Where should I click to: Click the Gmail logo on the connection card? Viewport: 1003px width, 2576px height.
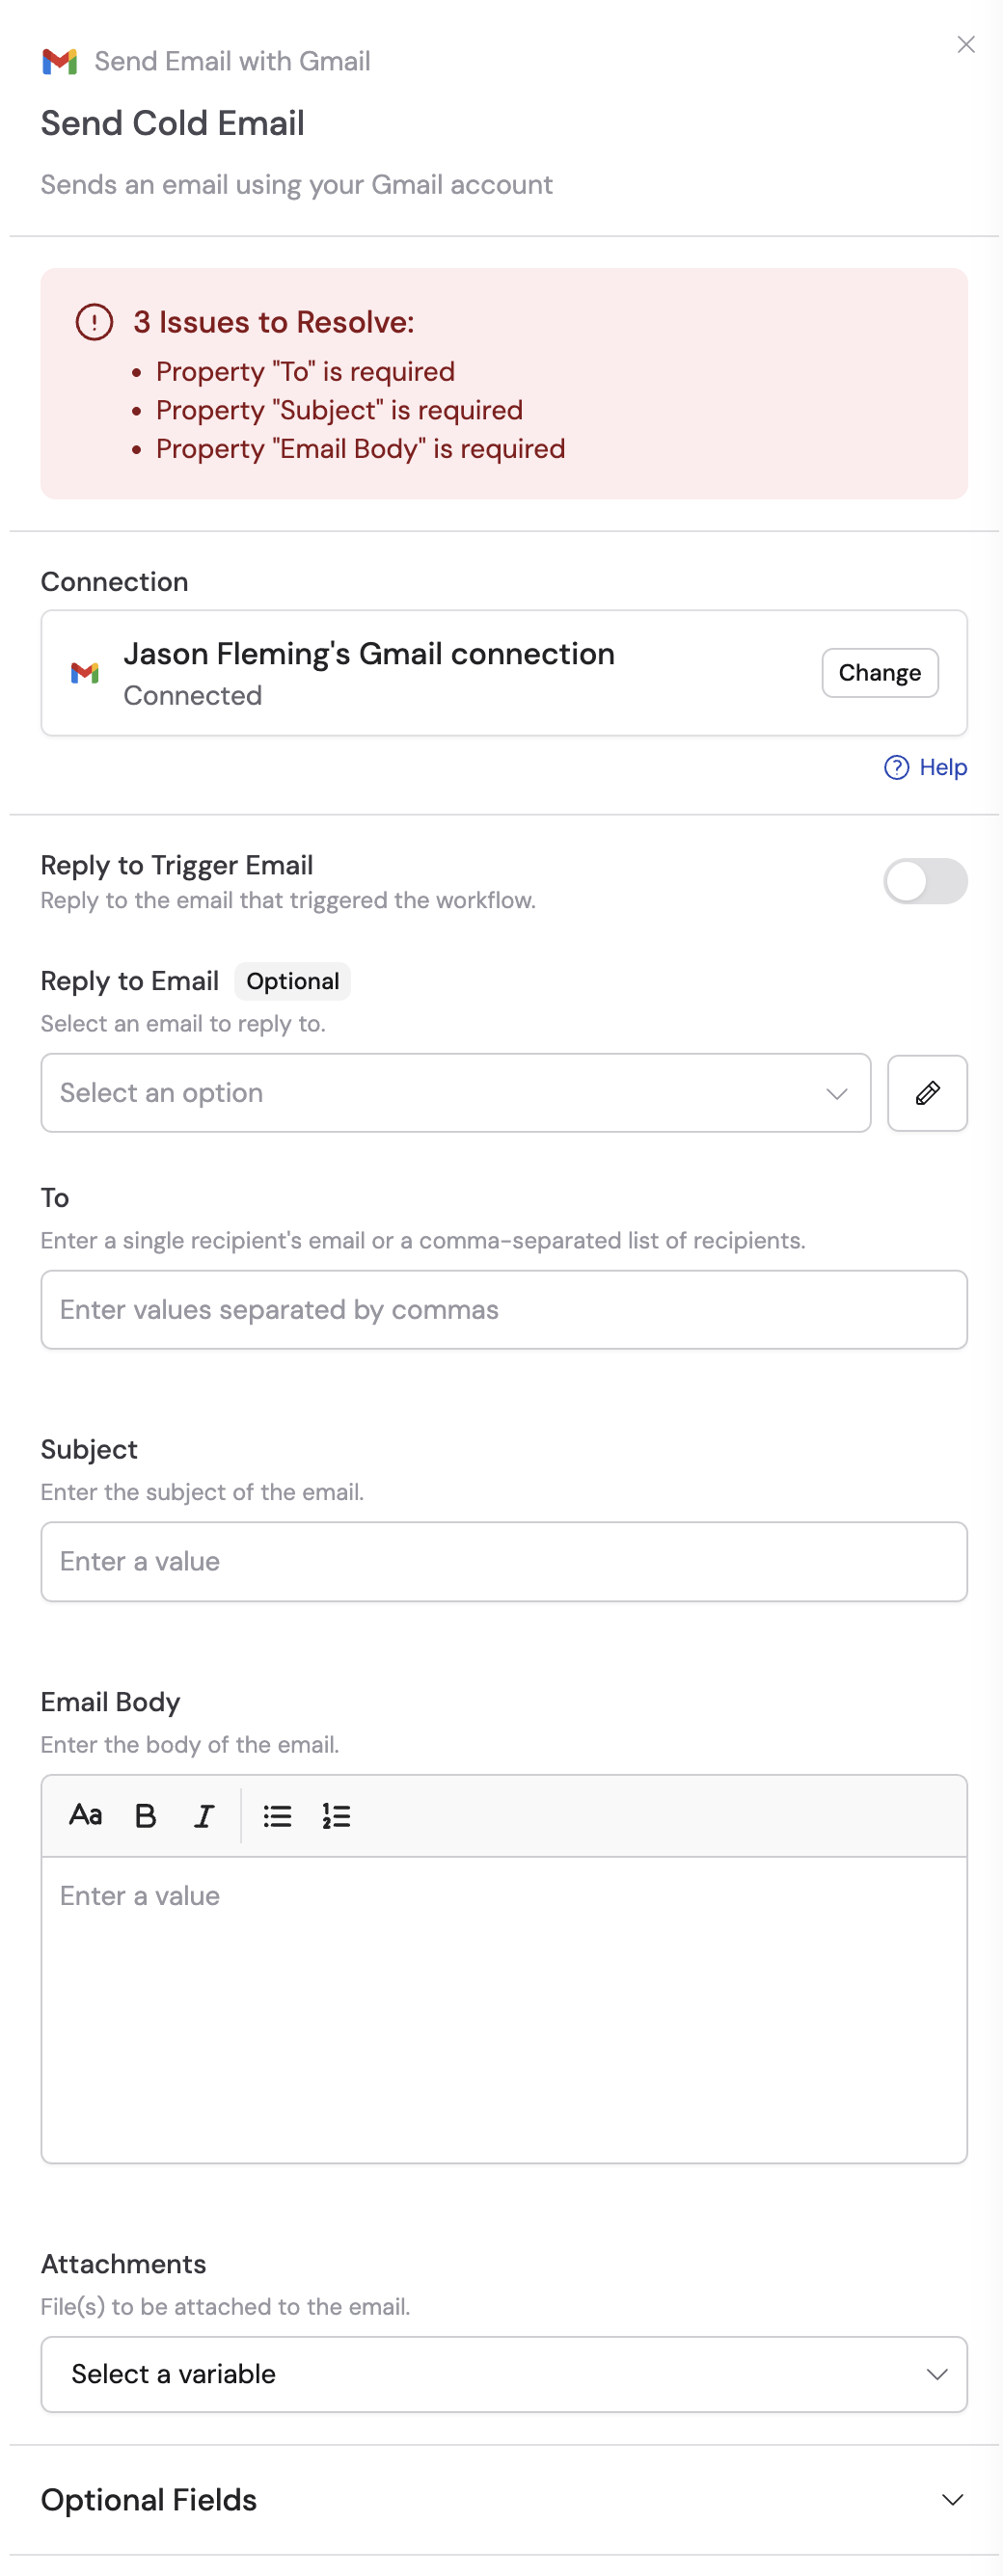(x=84, y=672)
